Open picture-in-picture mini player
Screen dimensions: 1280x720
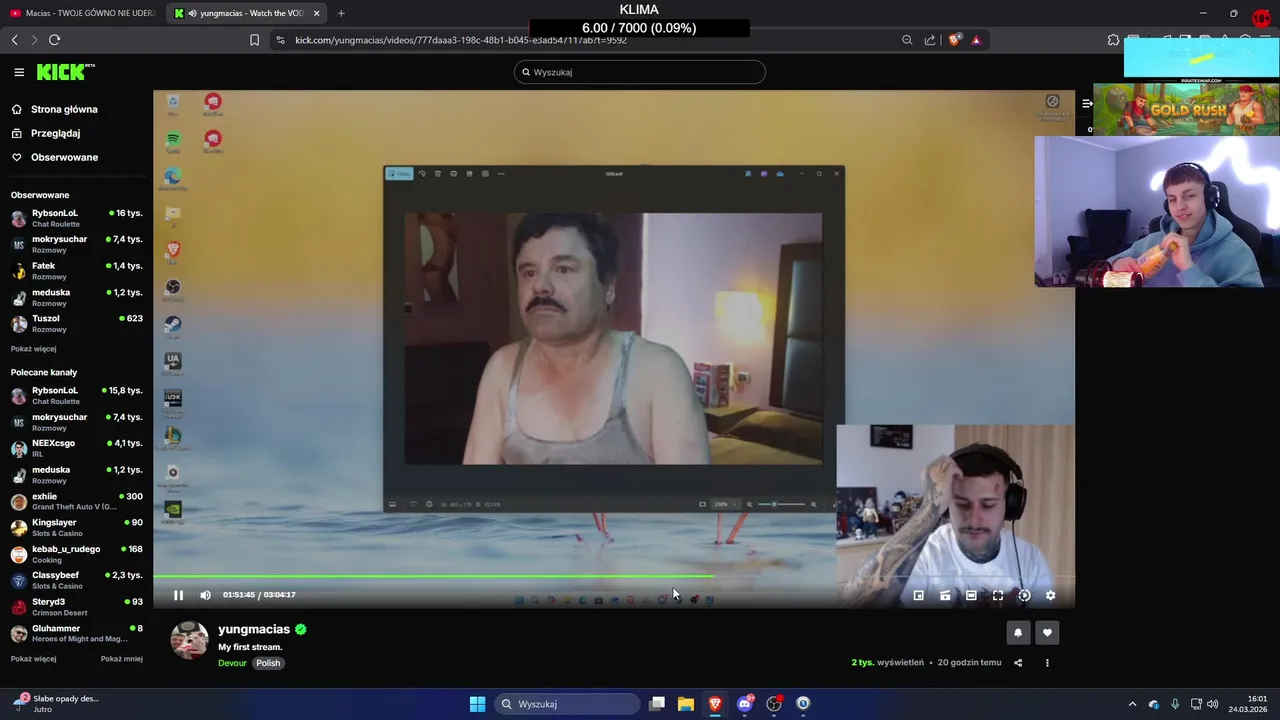pyautogui.click(x=918, y=595)
